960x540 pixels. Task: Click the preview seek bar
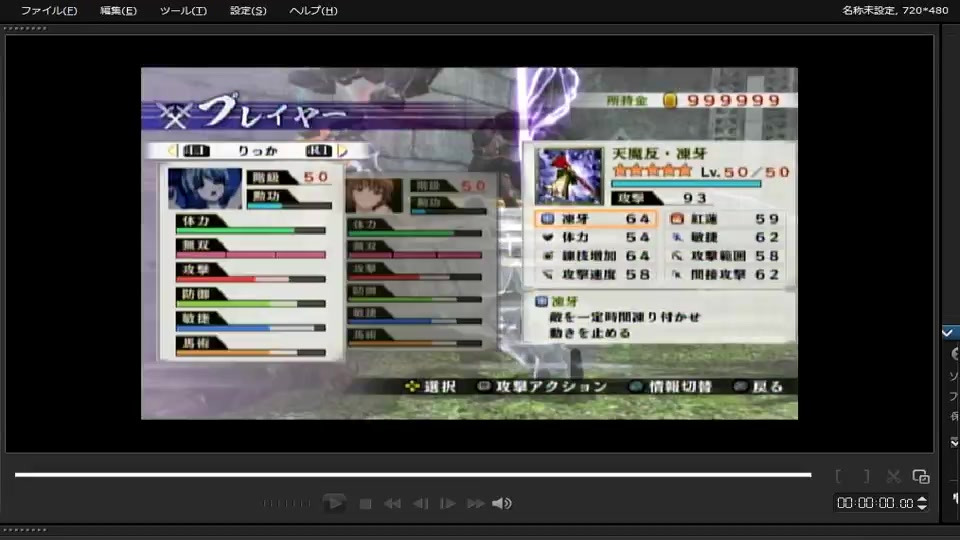[413, 474]
